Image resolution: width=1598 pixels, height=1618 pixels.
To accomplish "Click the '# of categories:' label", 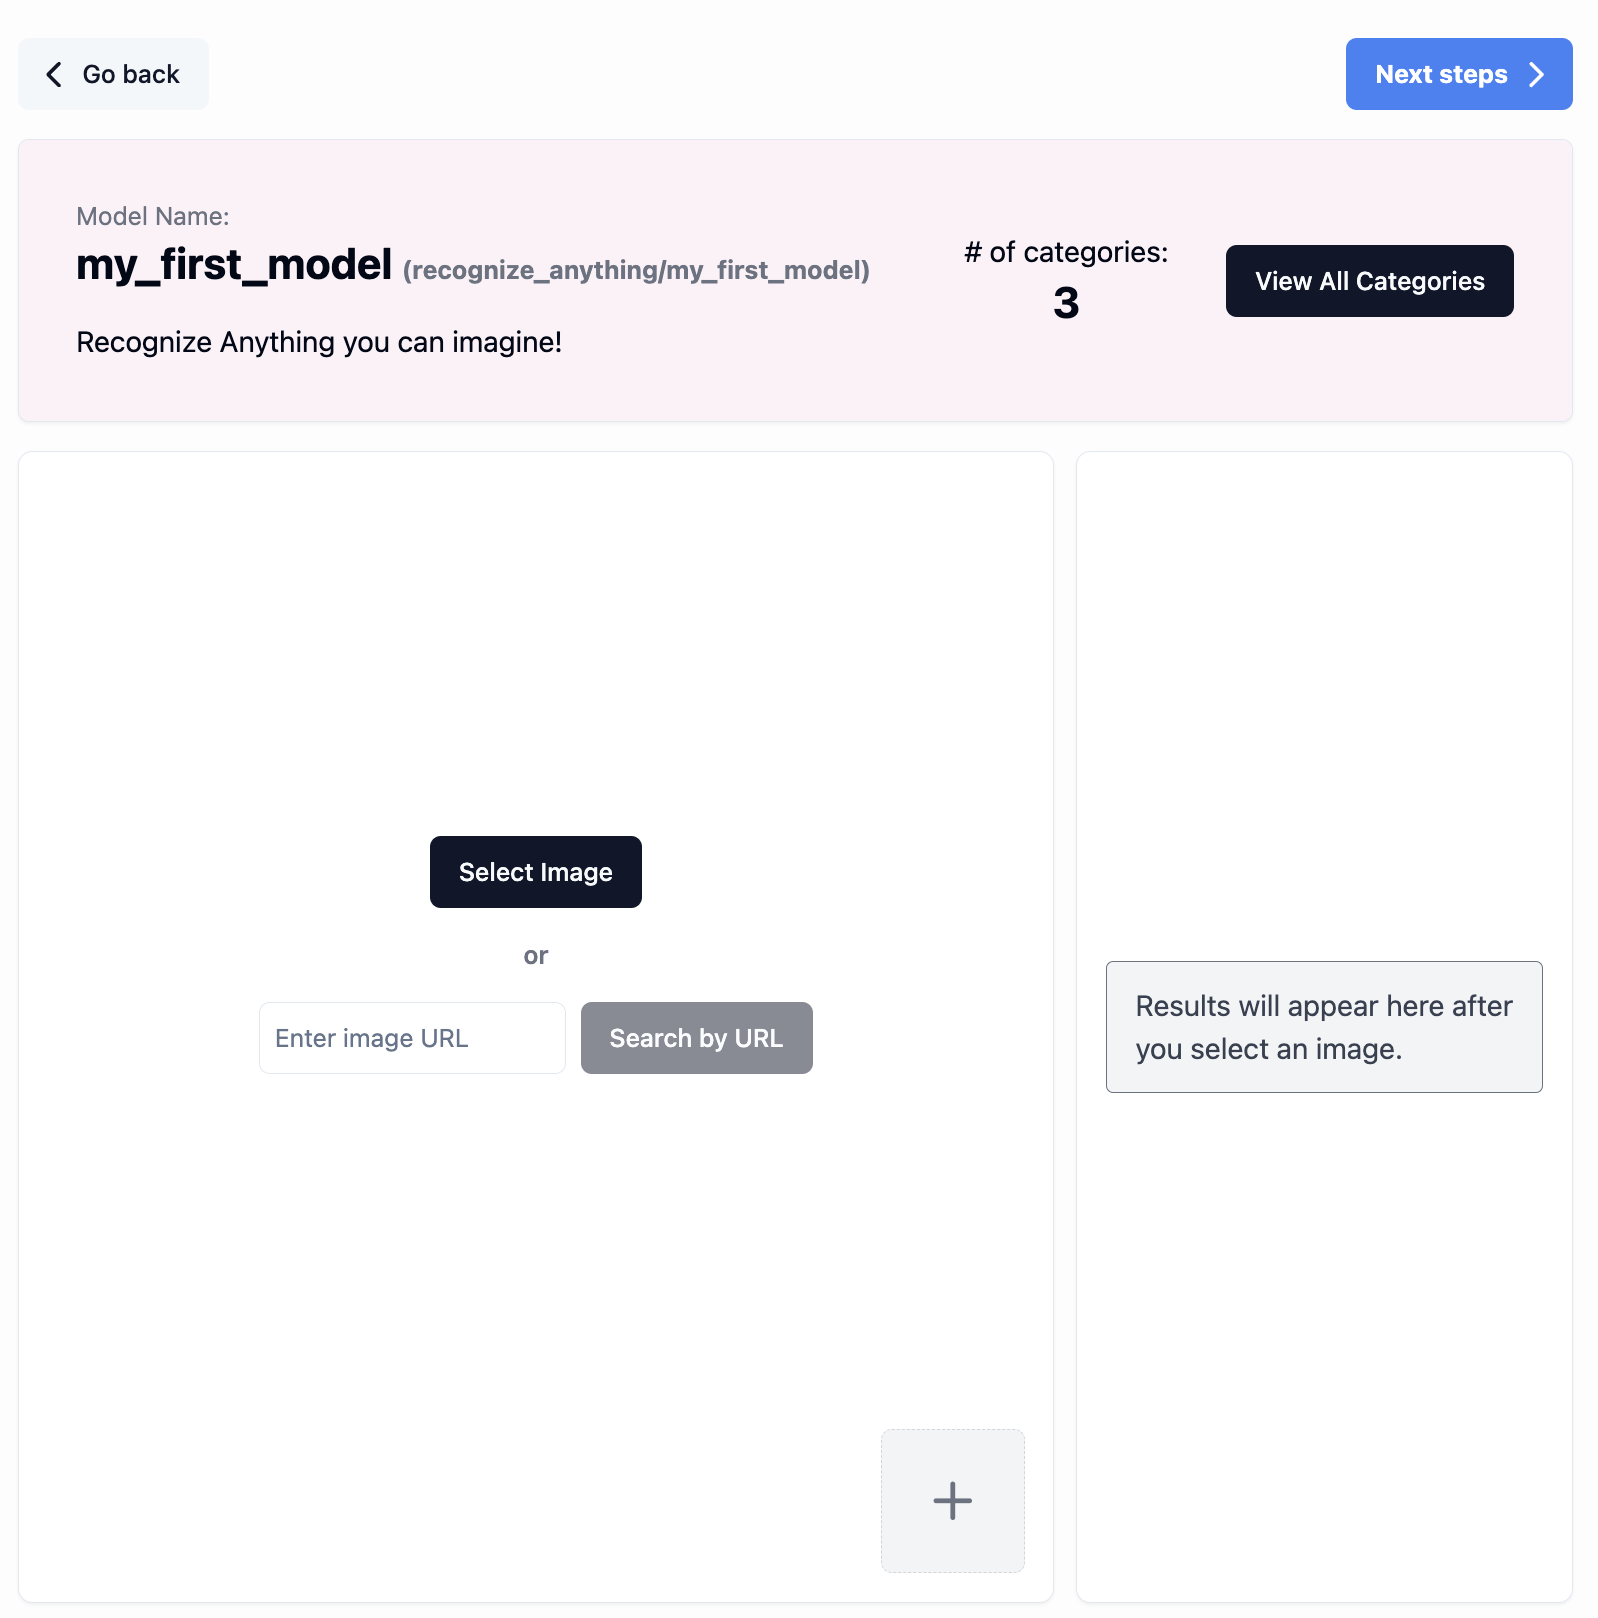I will click(1066, 252).
